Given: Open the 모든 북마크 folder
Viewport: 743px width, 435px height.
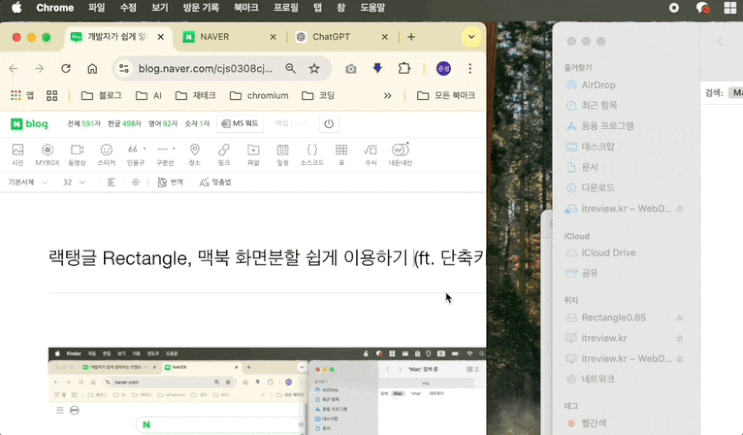Looking at the screenshot, I should pos(446,96).
